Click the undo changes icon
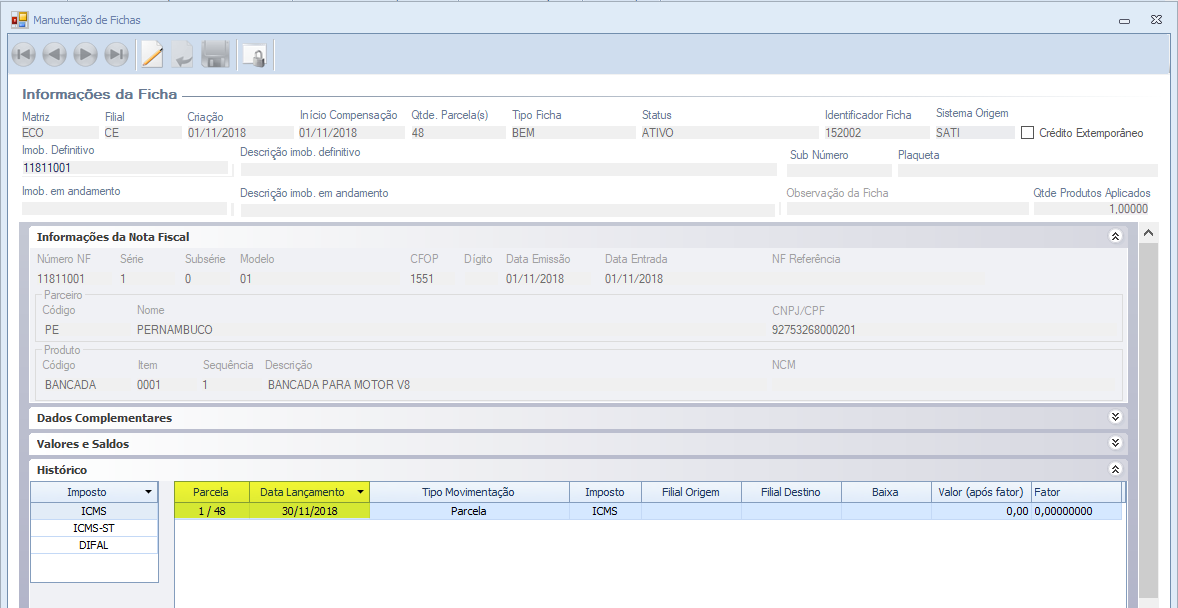Image resolution: width=1178 pixels, height=608 pixels. (x=183, y=55)
